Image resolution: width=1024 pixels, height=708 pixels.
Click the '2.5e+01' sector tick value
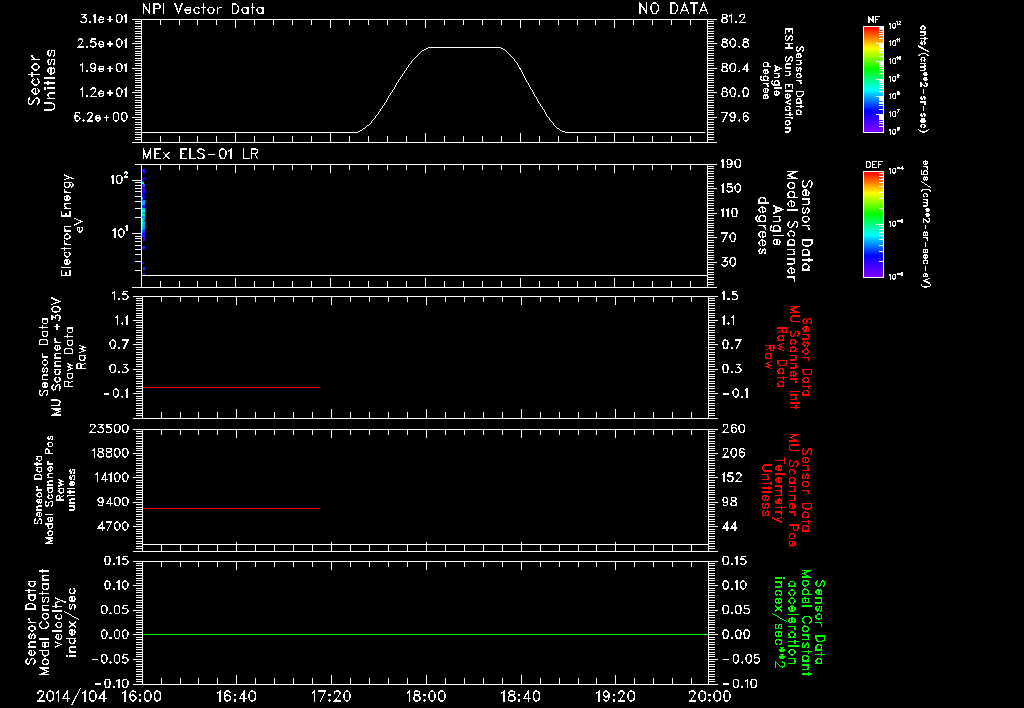(x=104, y=43)
